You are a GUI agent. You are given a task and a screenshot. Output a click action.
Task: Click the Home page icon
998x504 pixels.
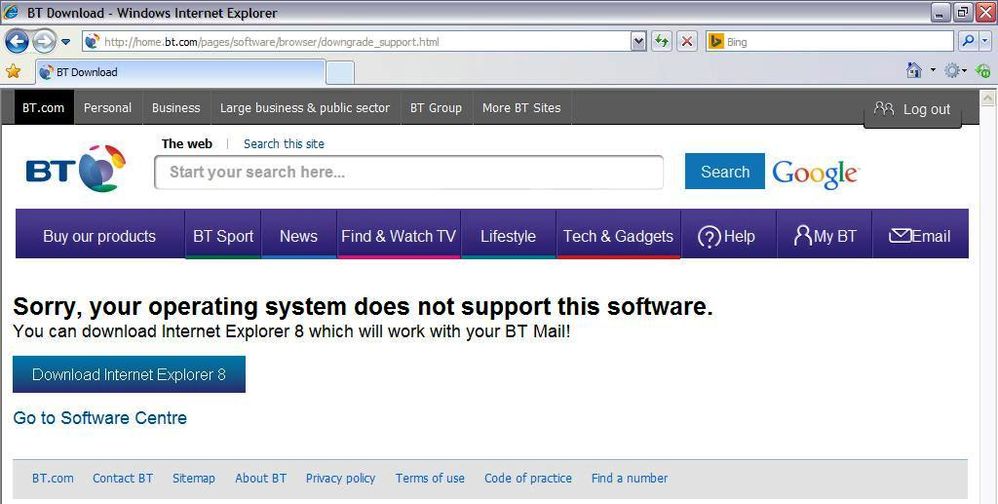pyautogui.click(x=914, y=71)
